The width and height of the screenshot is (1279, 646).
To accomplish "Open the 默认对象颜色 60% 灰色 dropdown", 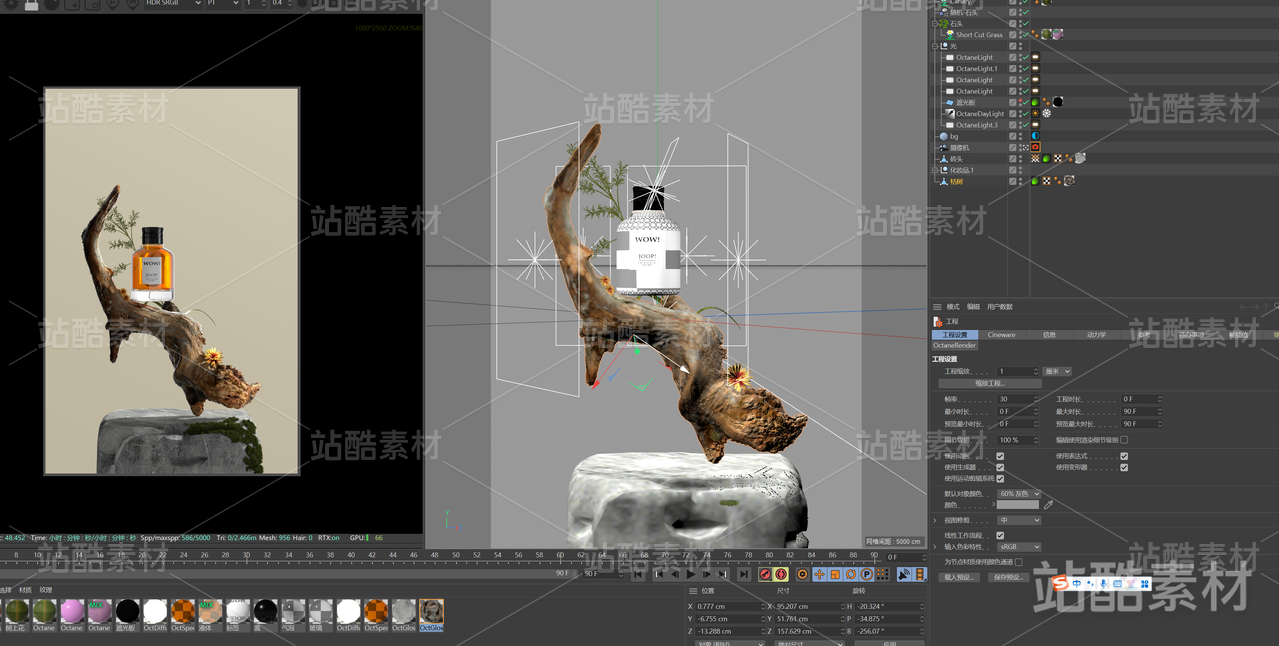I will (1019, 494).
